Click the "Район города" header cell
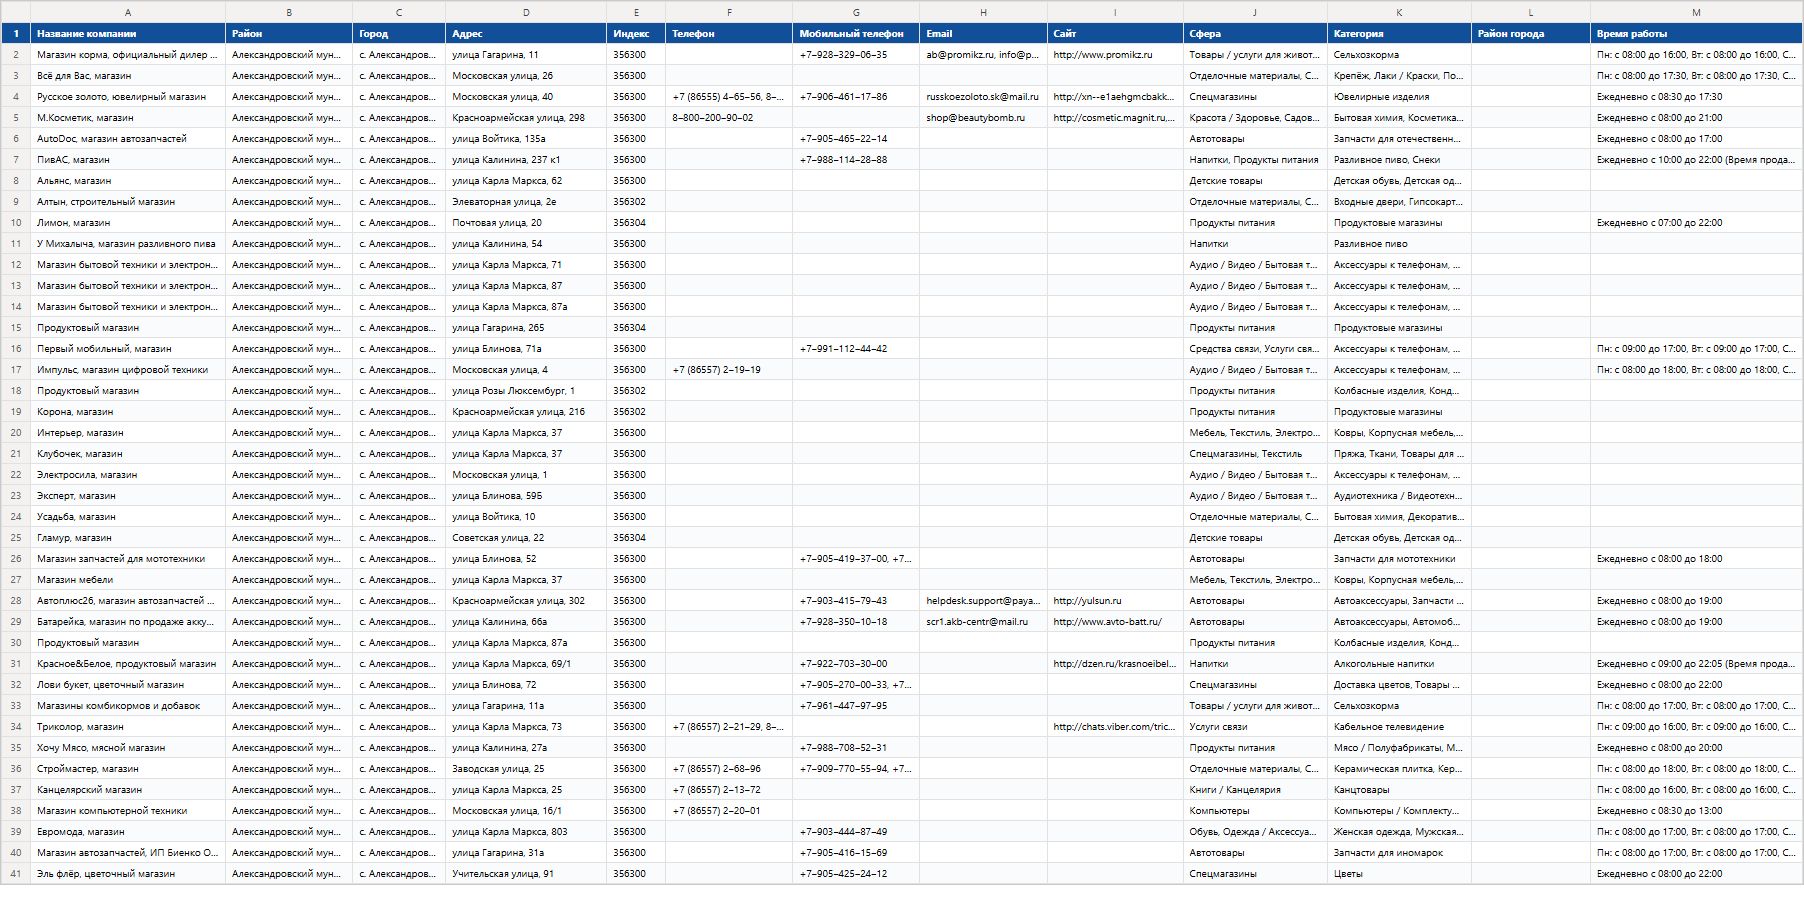Image resolution: width=1804 pixels, height=902 pixels. click(1531, 34)
